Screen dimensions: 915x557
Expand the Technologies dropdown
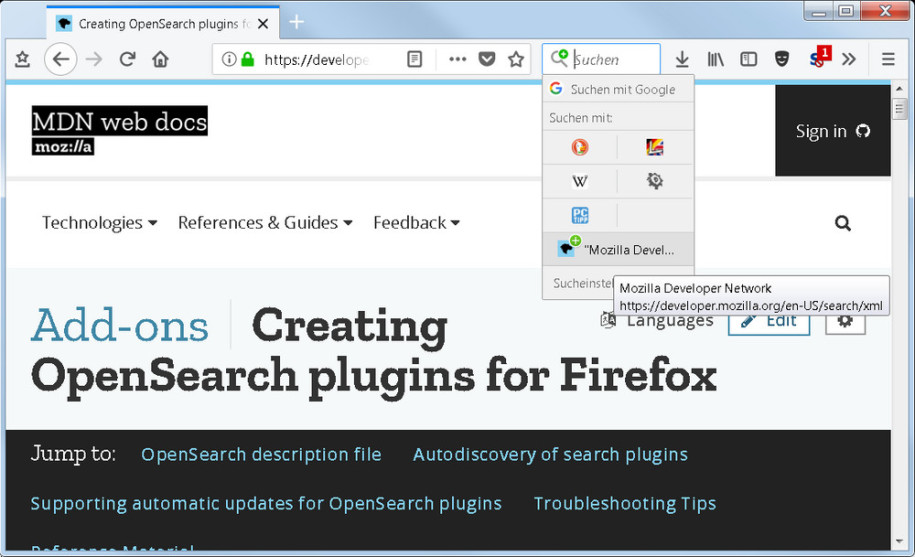coord(99,222)
